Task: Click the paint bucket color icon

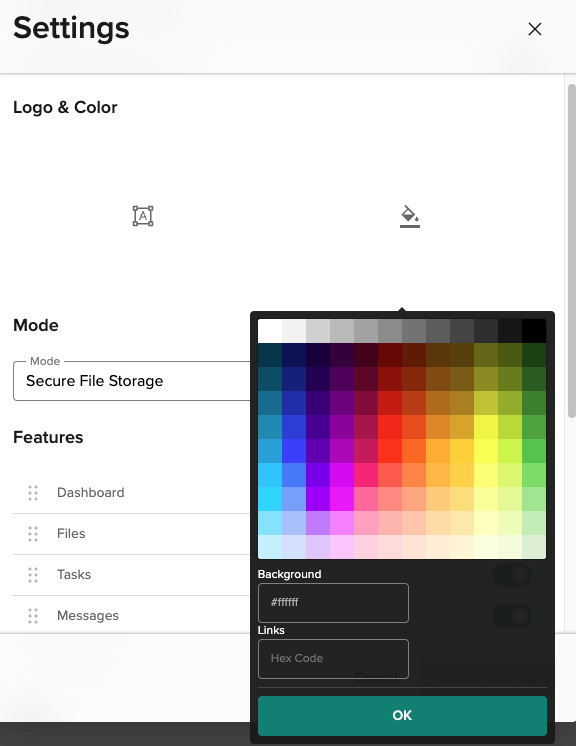Action: tap(410, 216)
